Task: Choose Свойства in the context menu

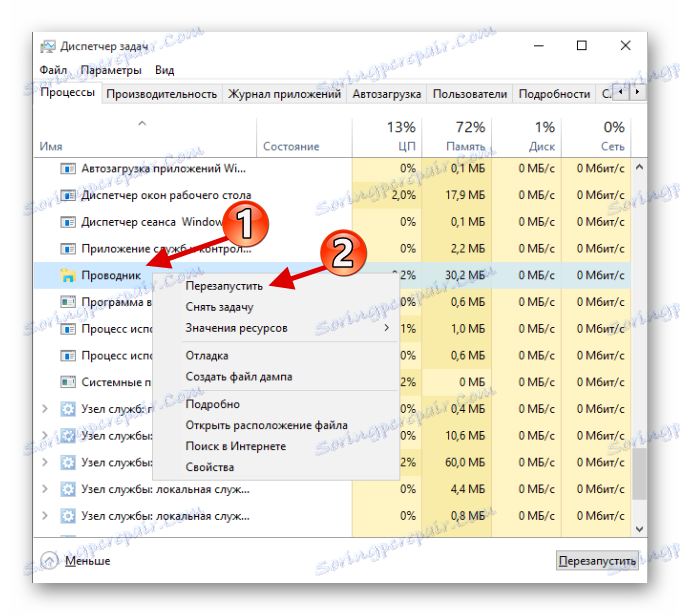Action: click(x=209, y=467)
